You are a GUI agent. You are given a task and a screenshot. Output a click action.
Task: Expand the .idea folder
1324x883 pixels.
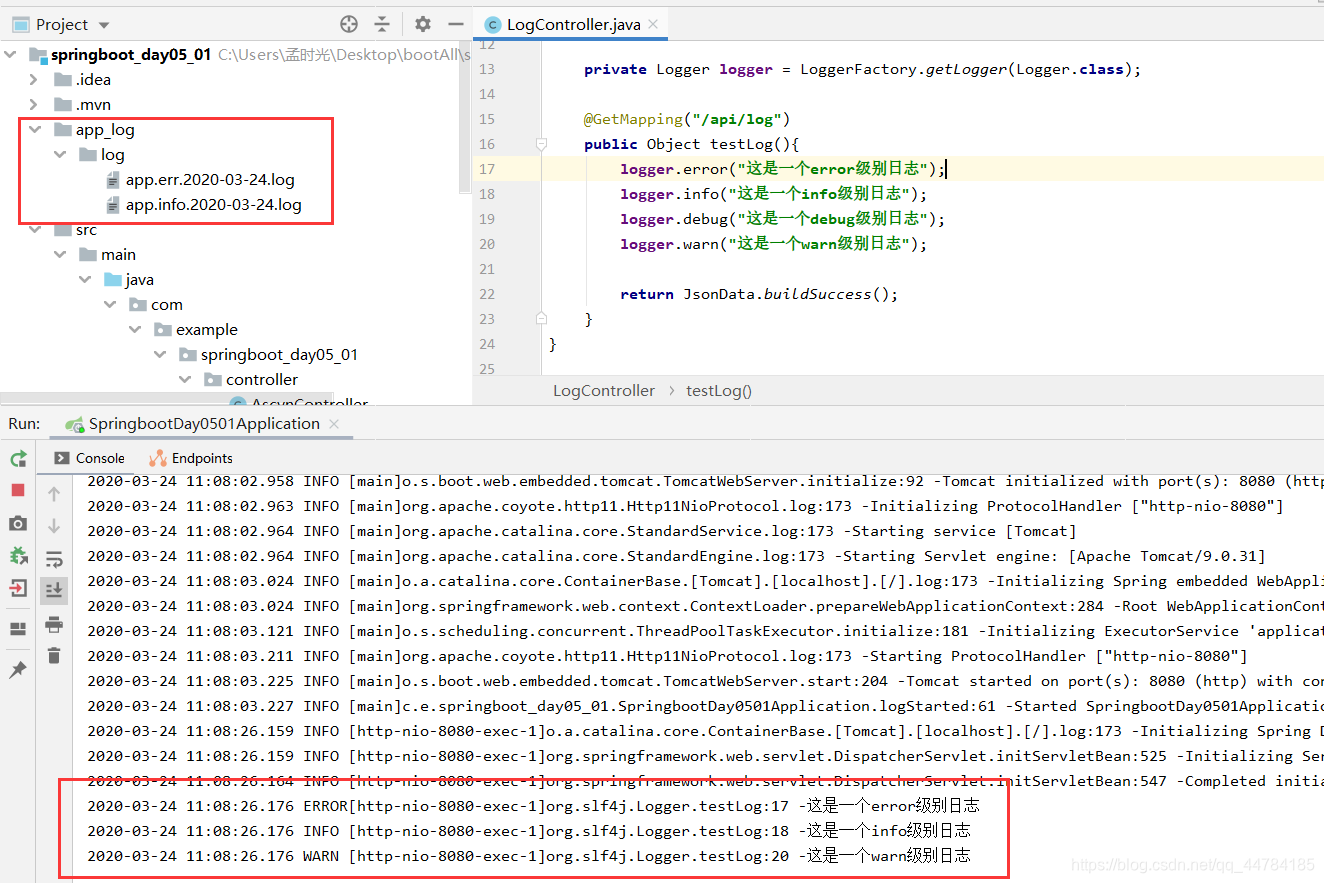36,80
